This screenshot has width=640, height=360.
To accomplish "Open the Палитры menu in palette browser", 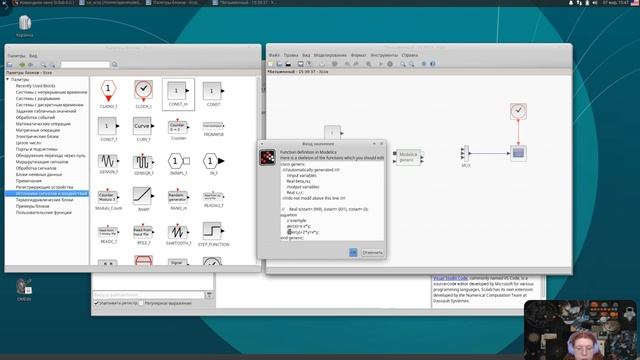I will (16, 56).
